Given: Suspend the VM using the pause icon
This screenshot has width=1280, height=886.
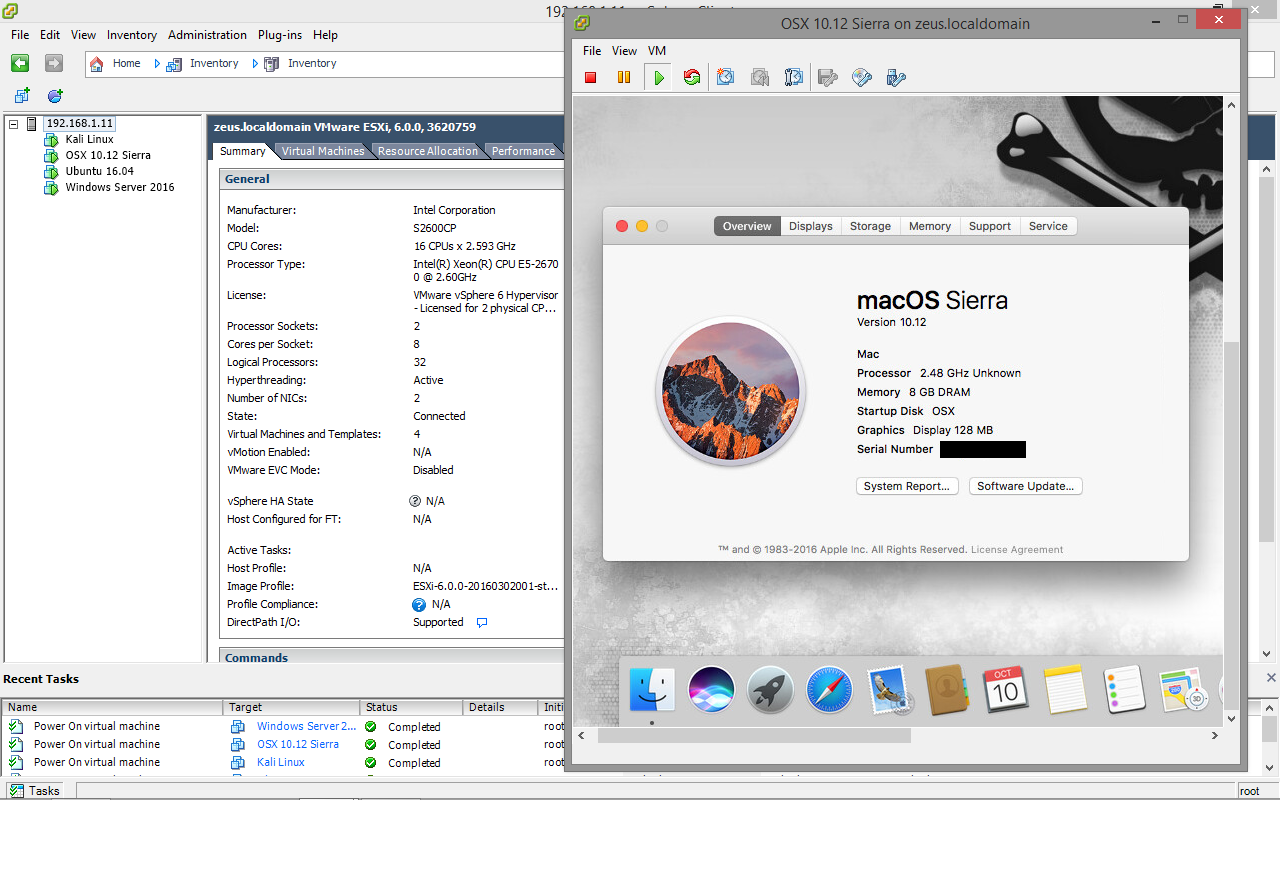Looking at the screenshot, I should coord(624,77).
